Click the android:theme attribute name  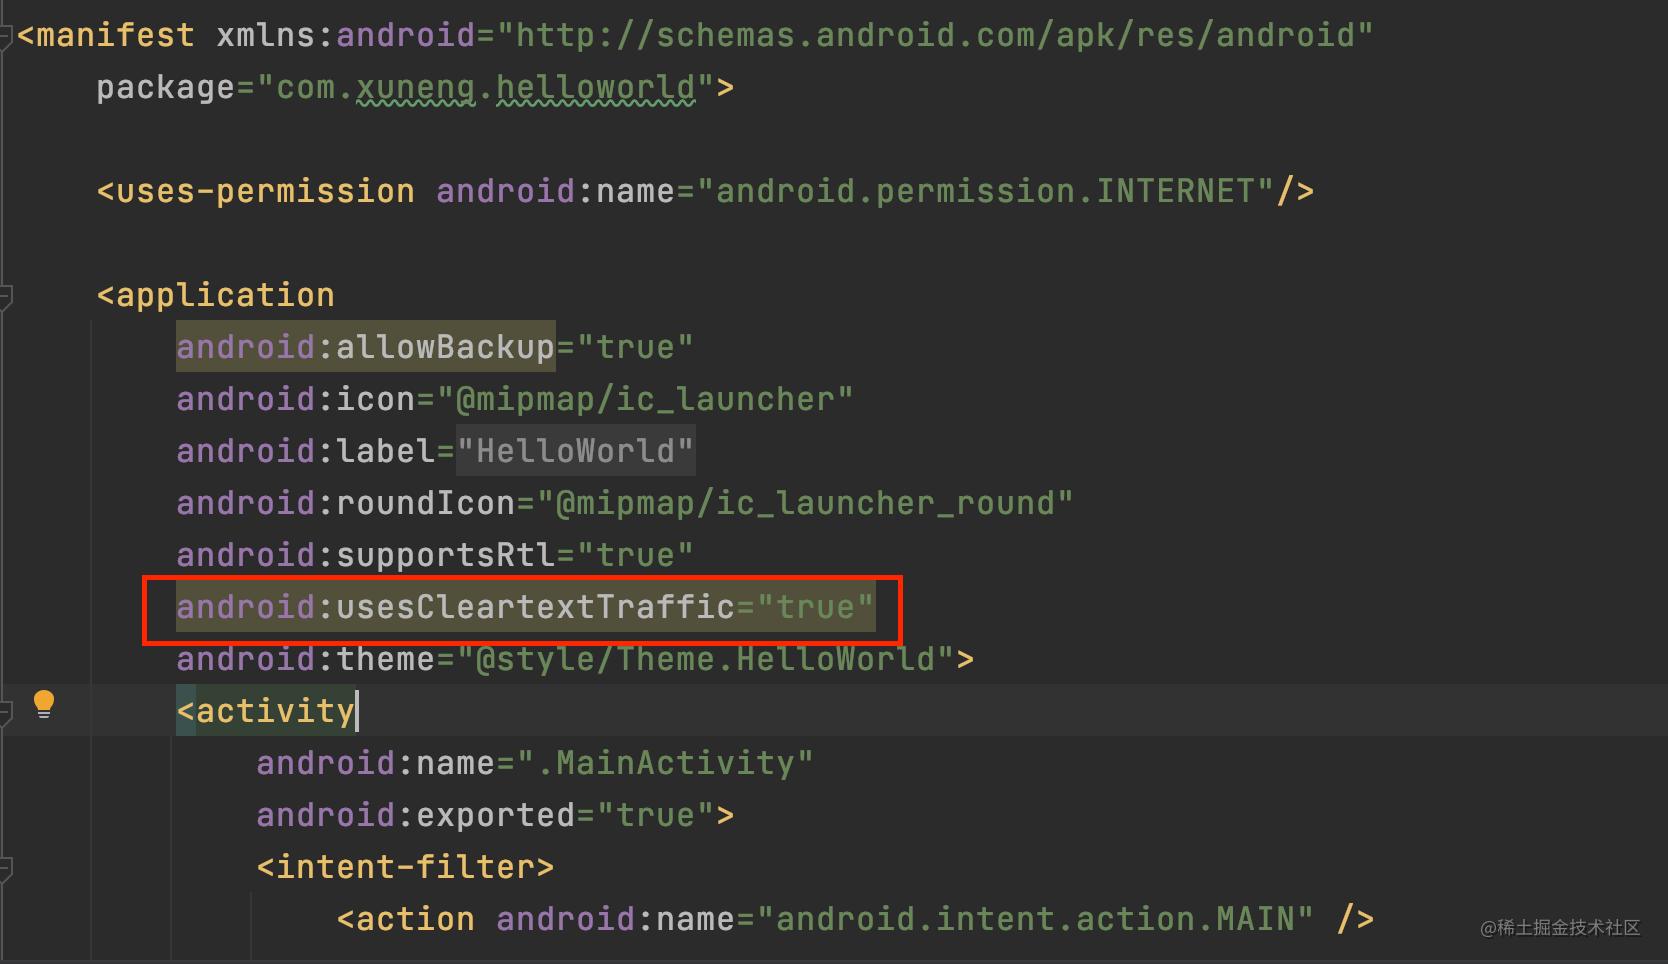(x=305, y=659)
